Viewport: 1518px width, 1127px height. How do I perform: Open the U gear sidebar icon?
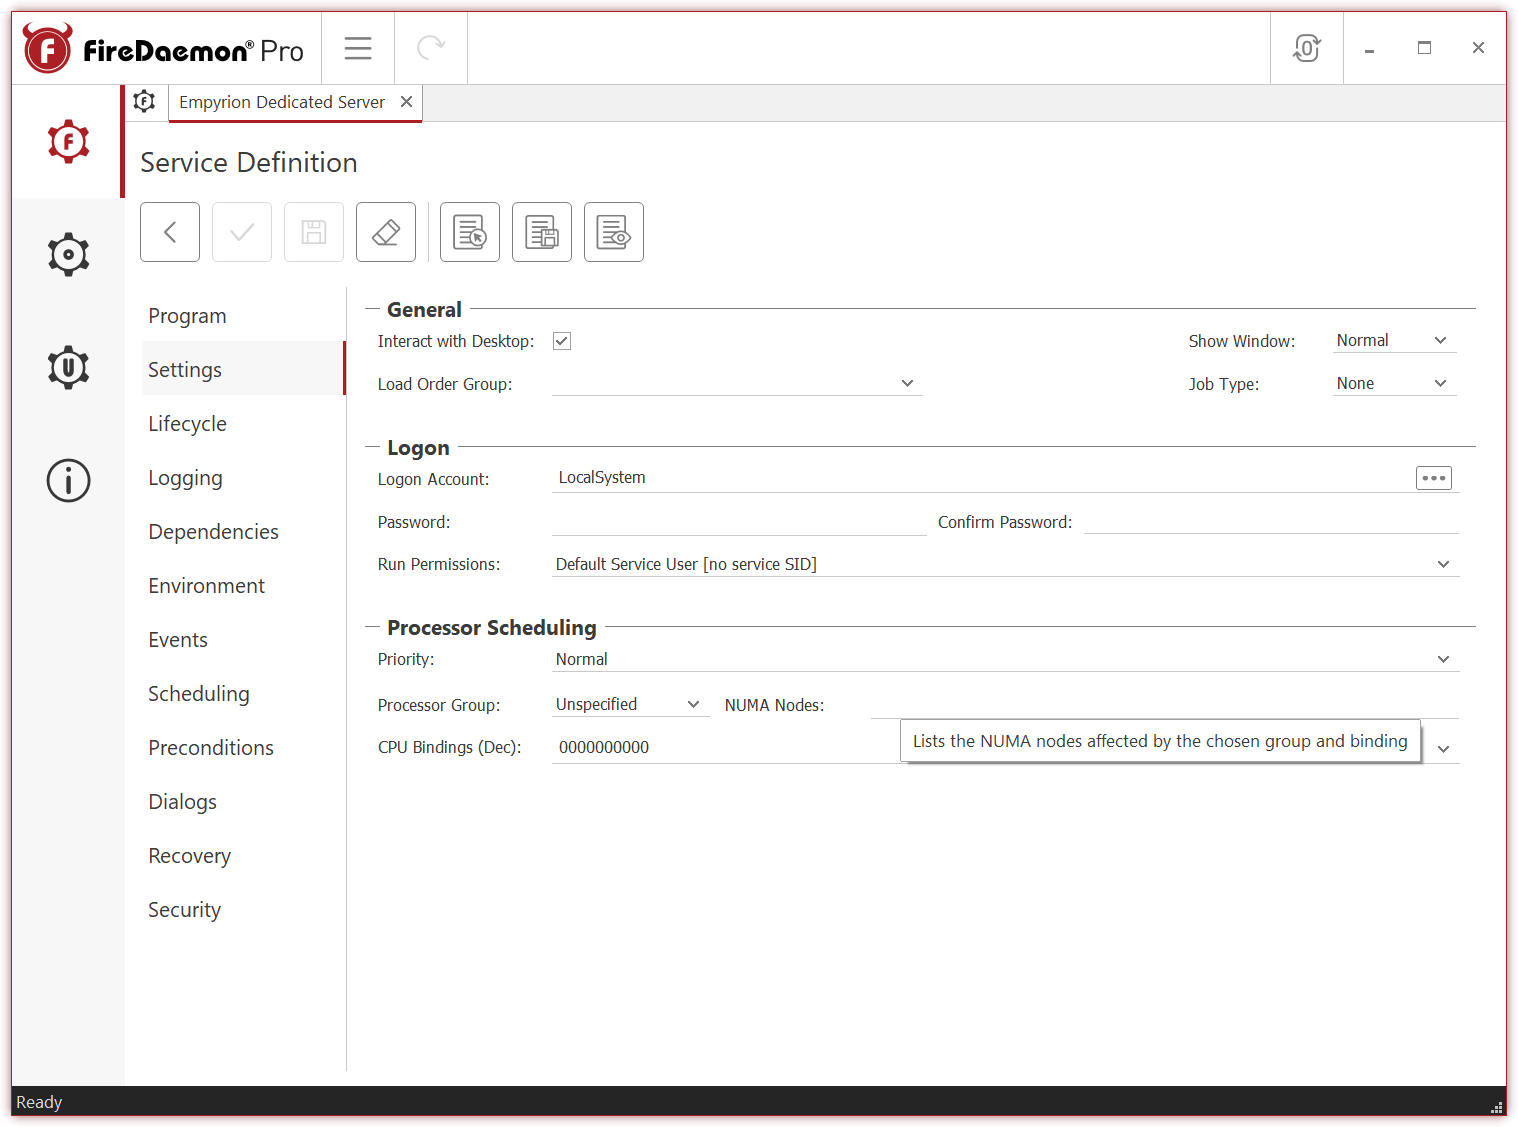point(68,367)
